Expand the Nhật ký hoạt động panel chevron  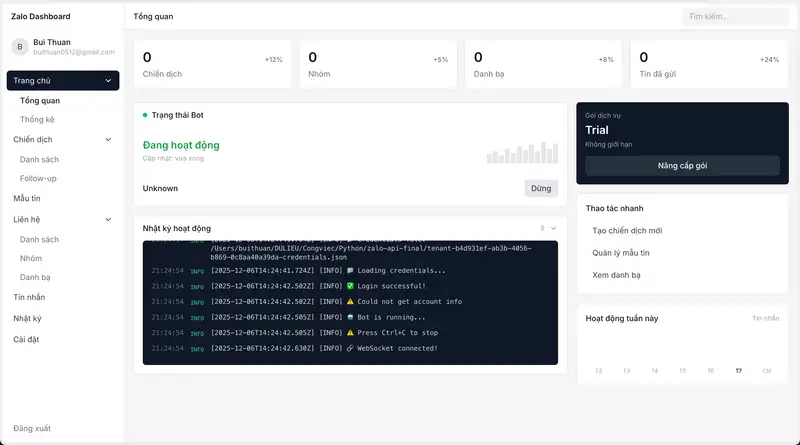pyautogui.click(x=553, y=228)
